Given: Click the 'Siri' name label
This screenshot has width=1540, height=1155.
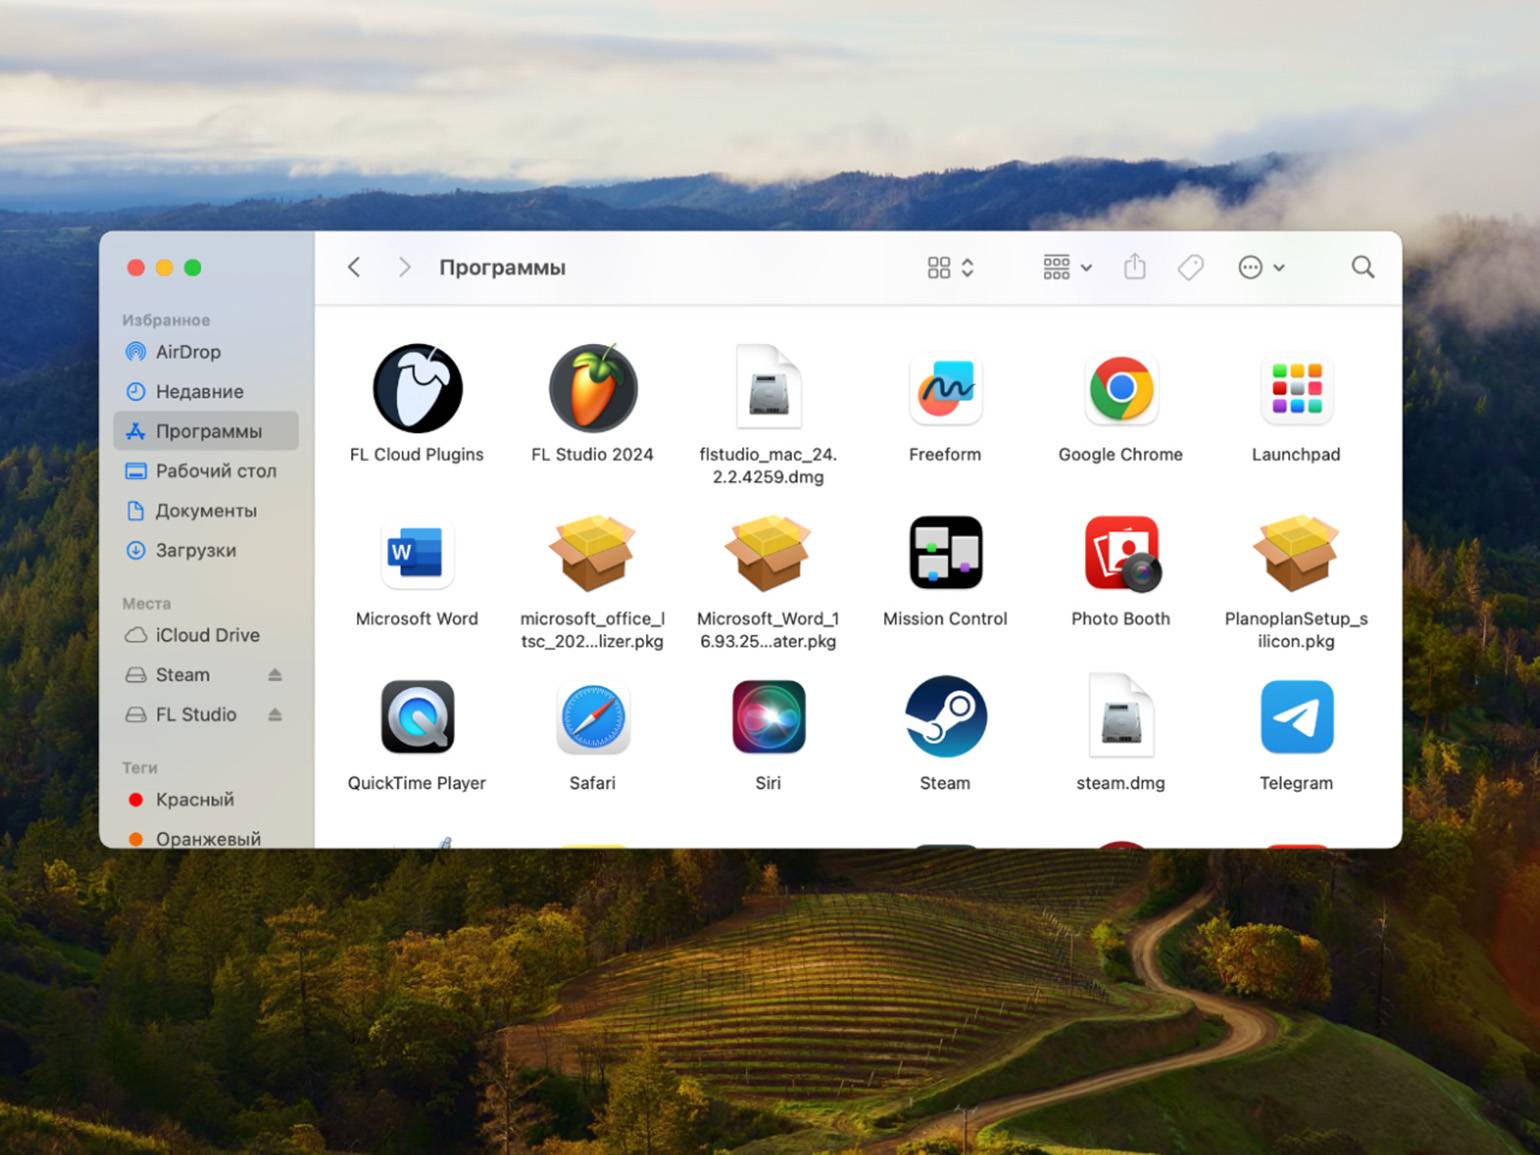Looking at the screenshot, I should point(768,783).
